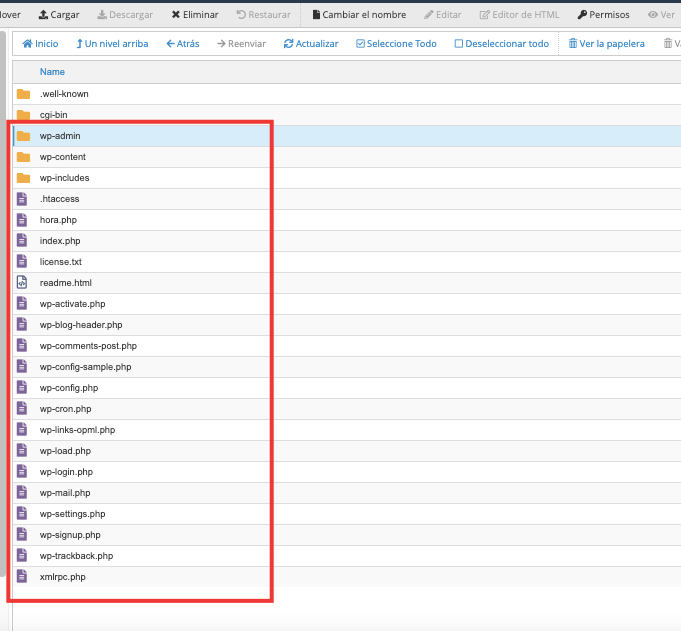Select the wp-admin folder name
Image resolution: width=681 pixels, height=631 pixels.
[60, 136]
